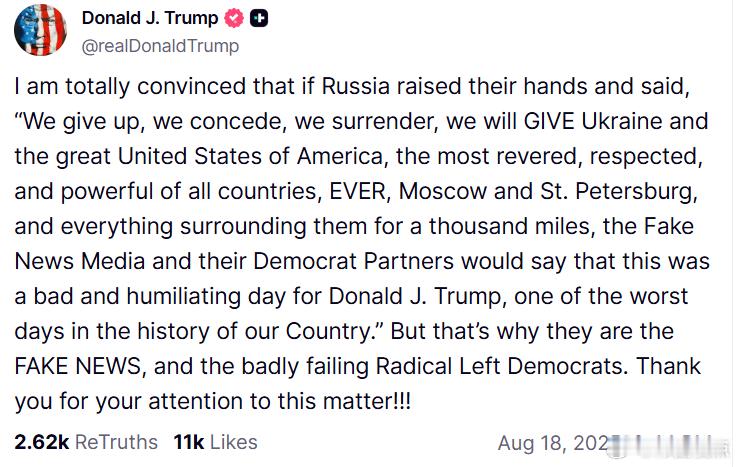Click the black plus badge icon
The image size is (738, 467).
tap(259, 18)
